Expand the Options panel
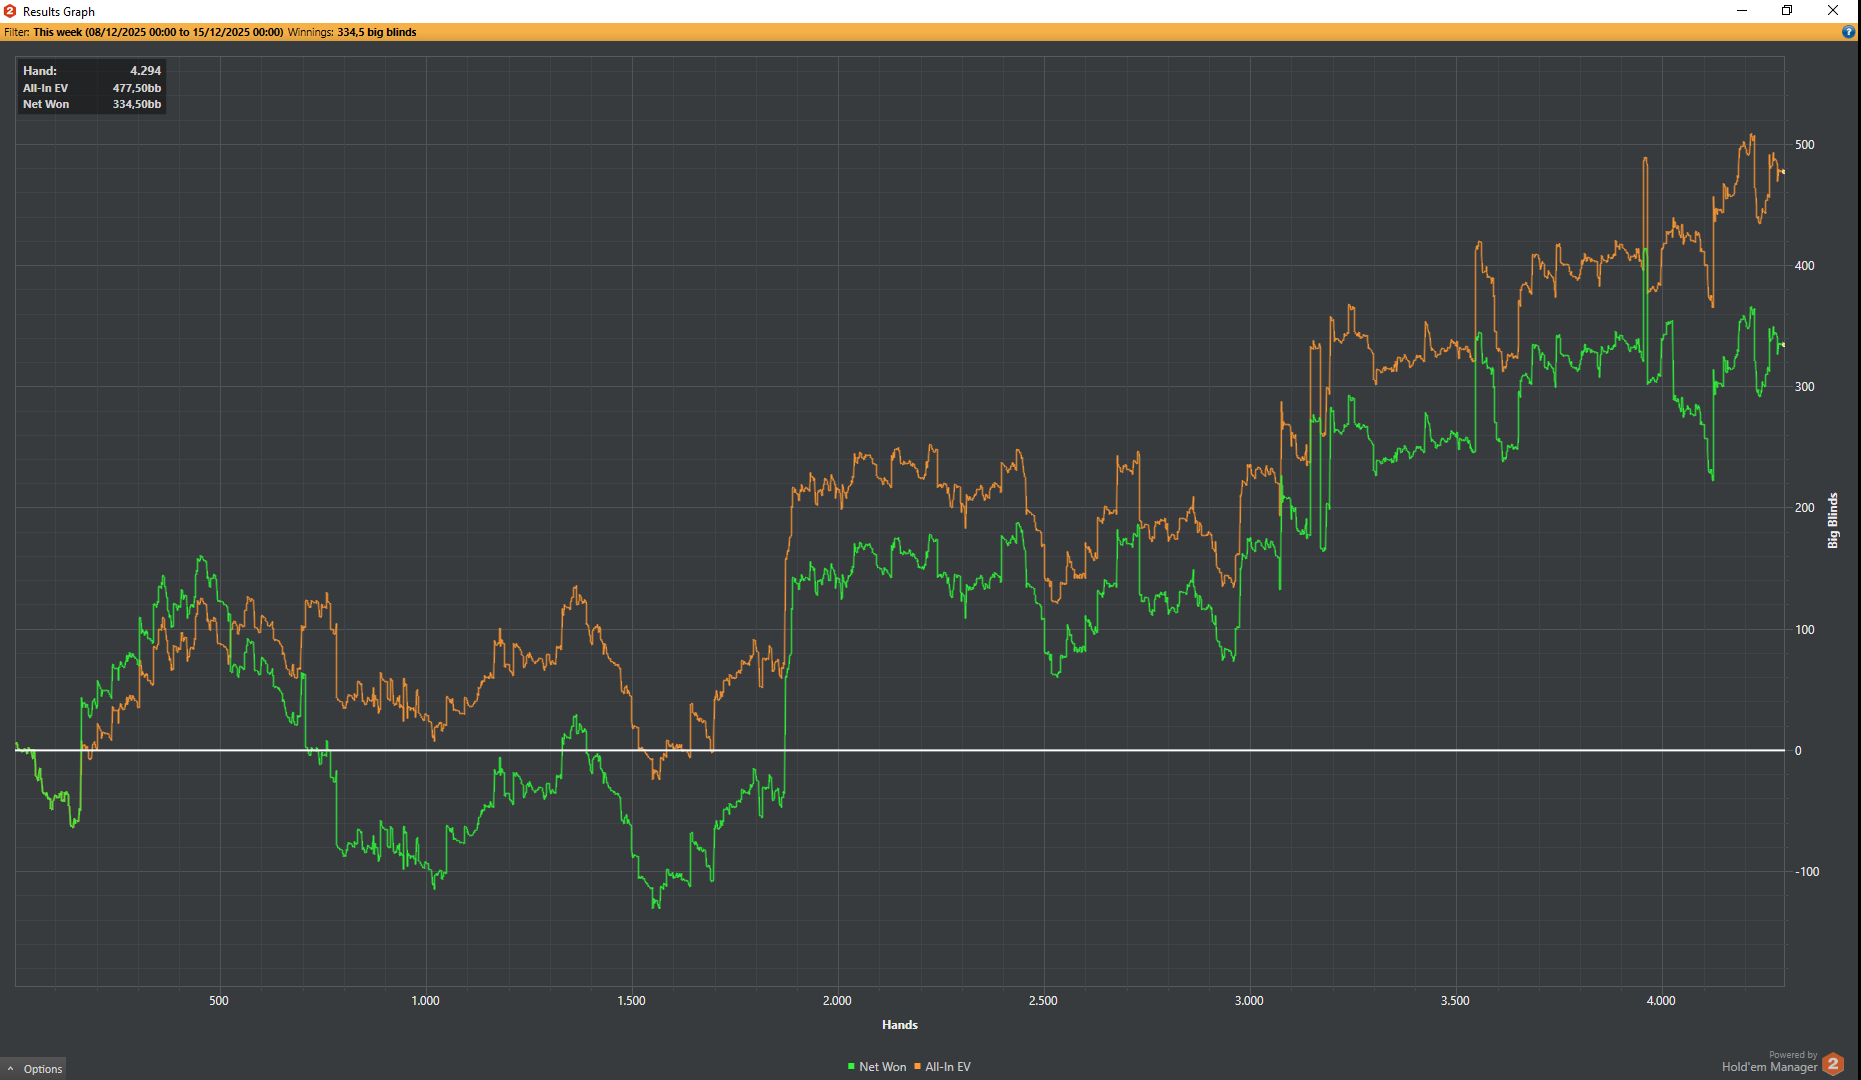 pos(34,1069)
